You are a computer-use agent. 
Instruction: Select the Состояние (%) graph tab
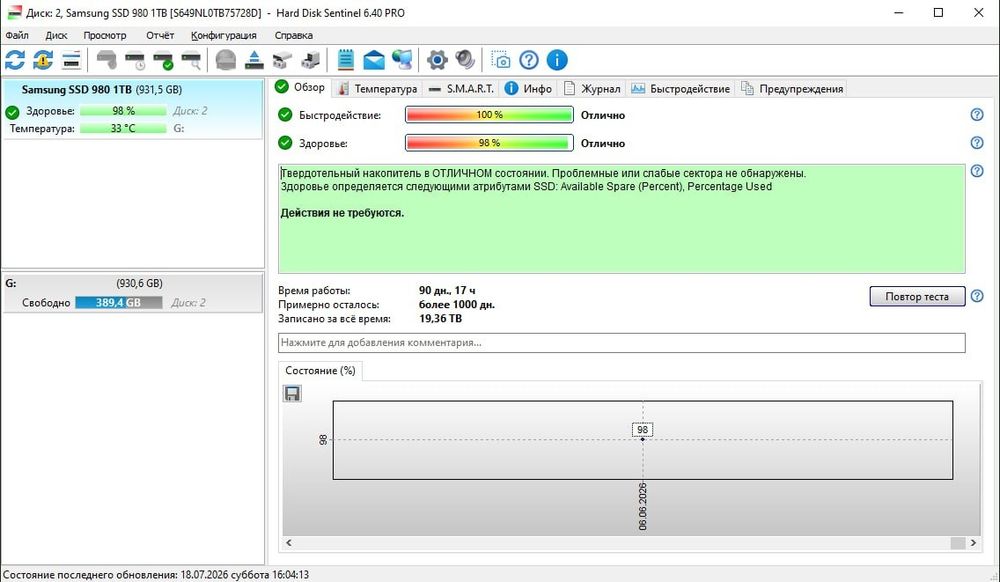coord(320,370)
